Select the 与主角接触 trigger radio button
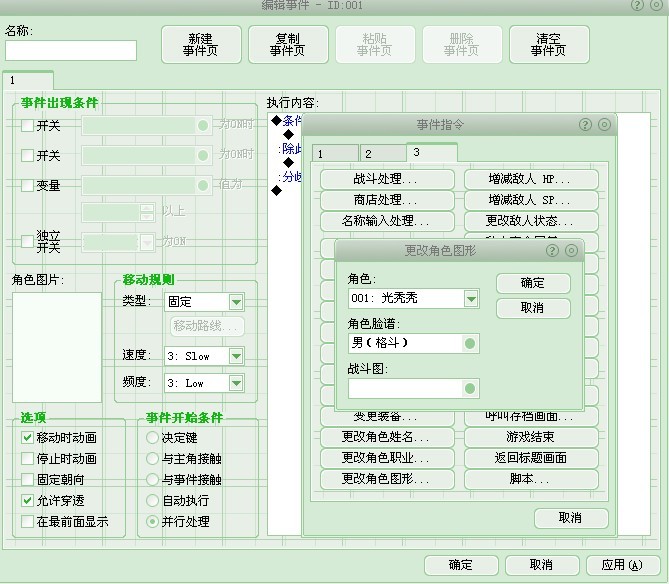Image resolution: width=669 pixels, height=584 pixels. click(x=152, y=459)
